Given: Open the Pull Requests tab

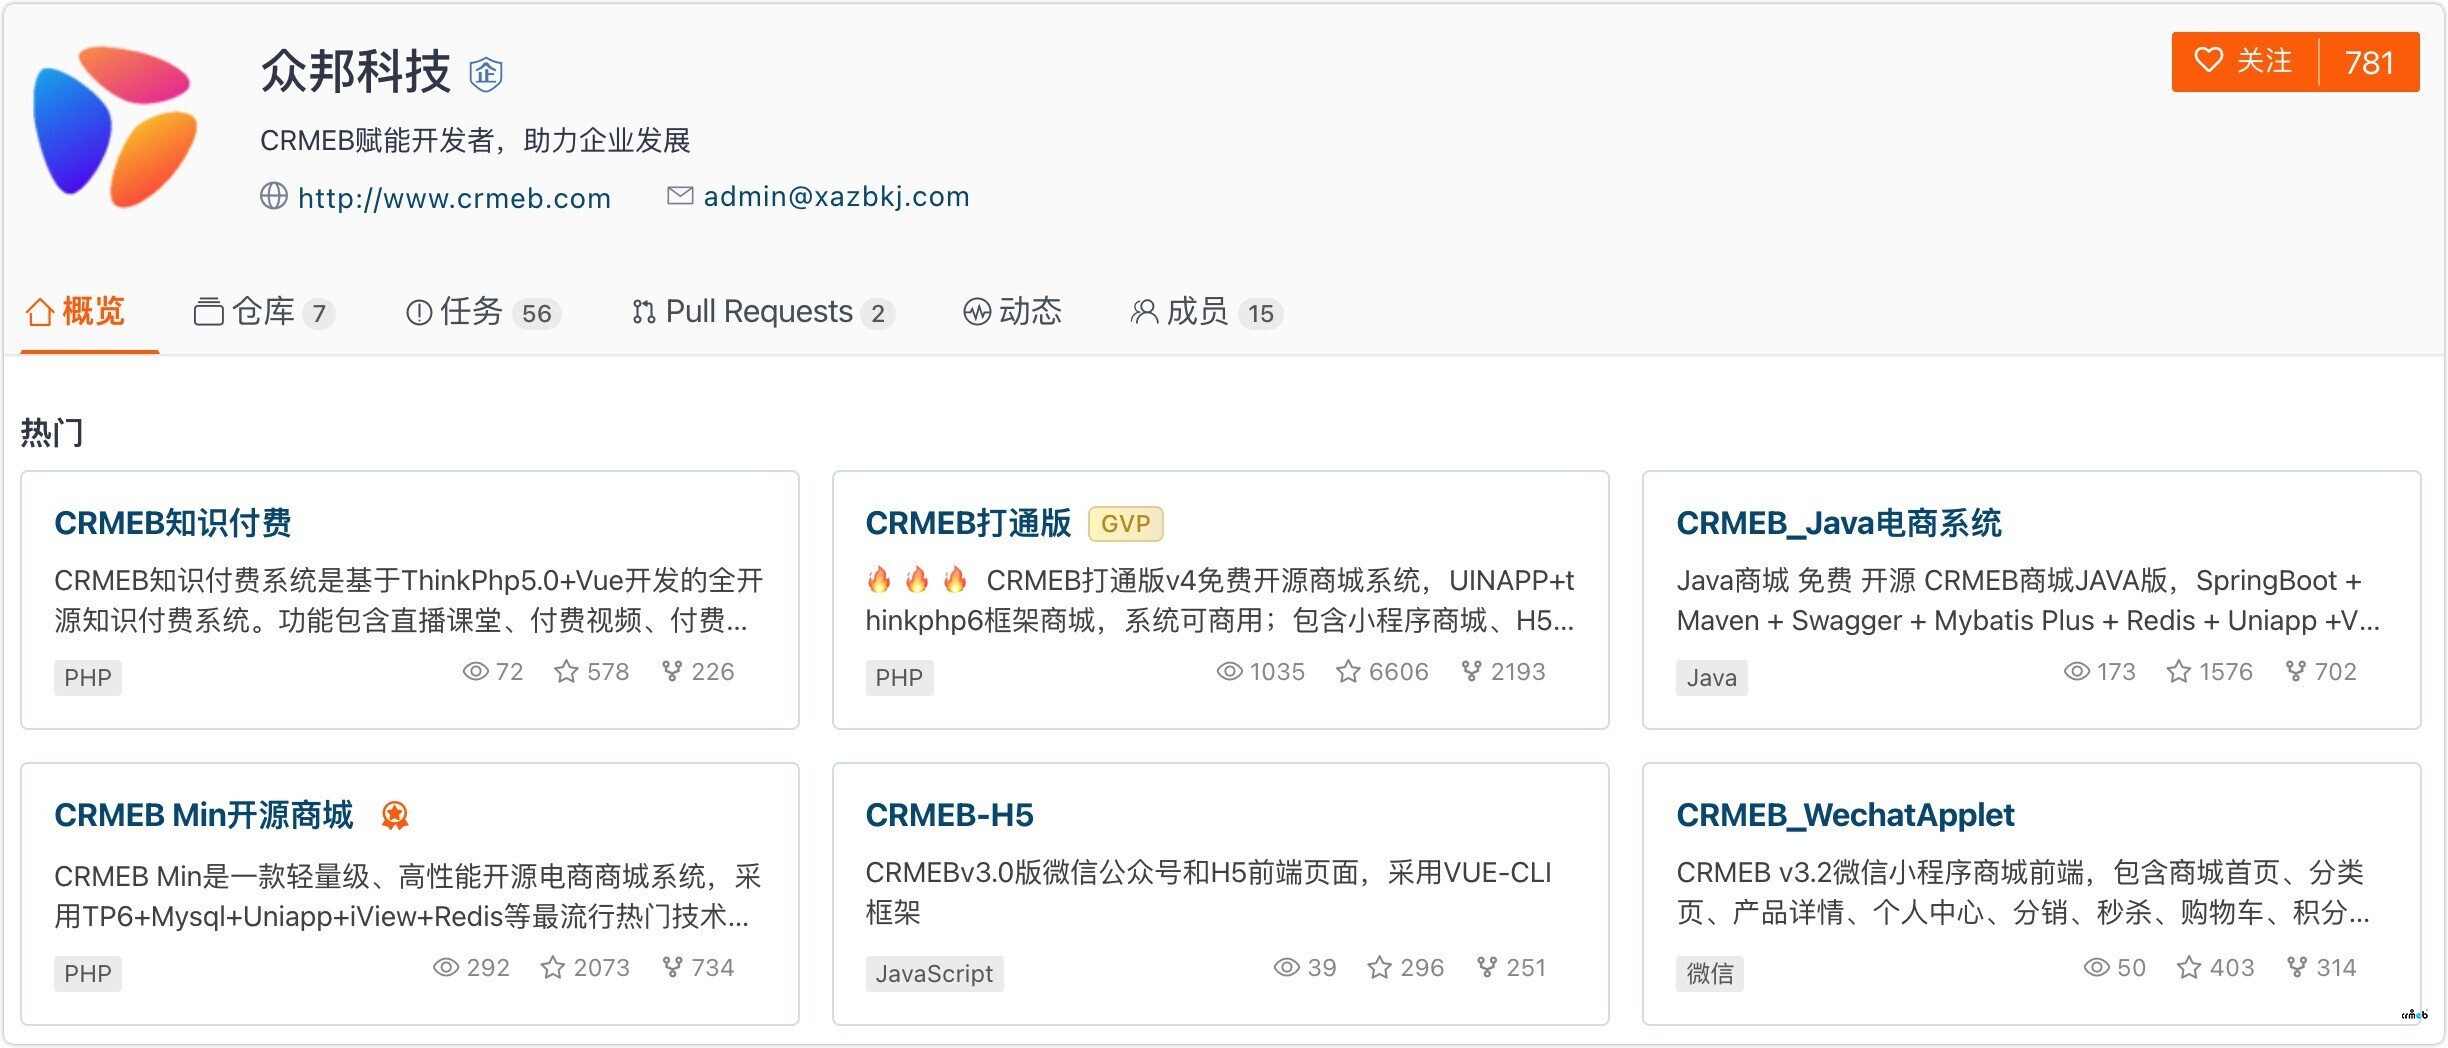Looking at the screenshot, I should [762, 313].
